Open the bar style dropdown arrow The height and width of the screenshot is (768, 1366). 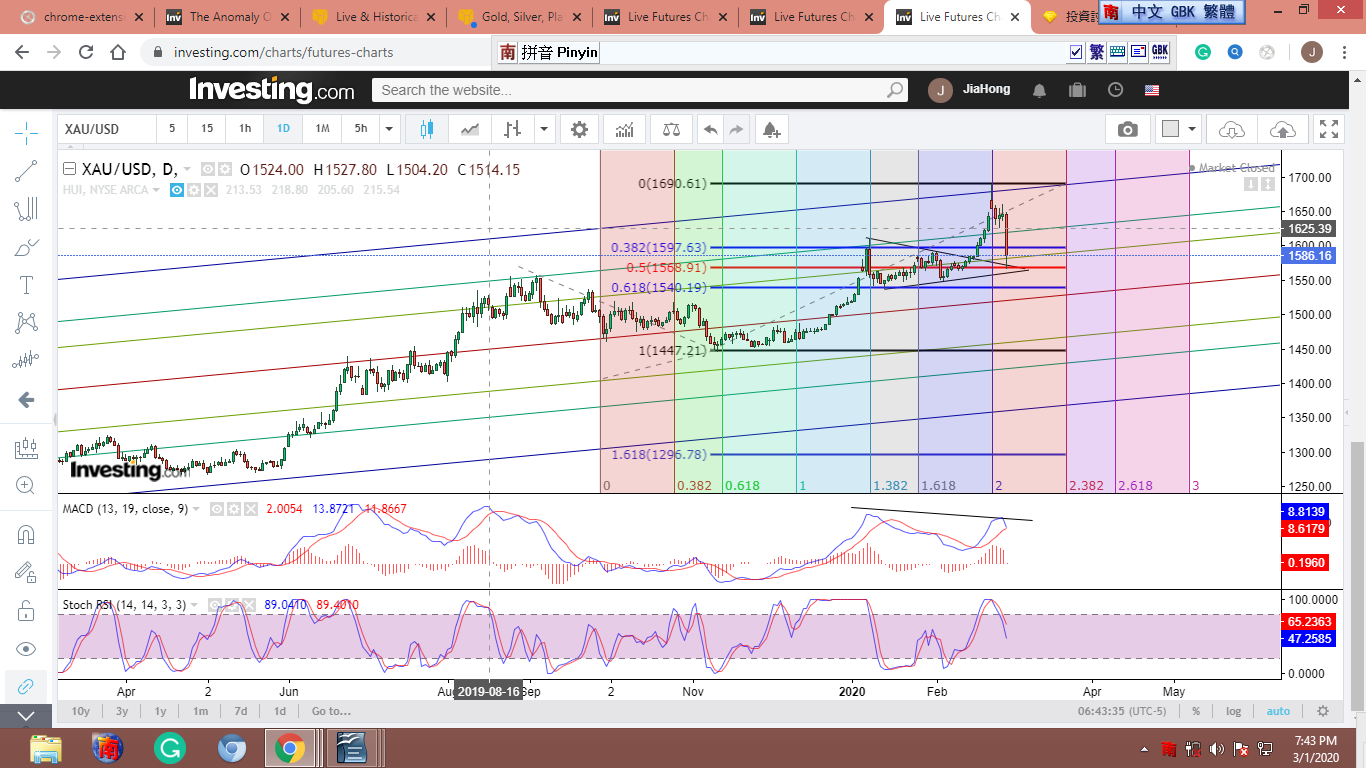click(543, 129)
